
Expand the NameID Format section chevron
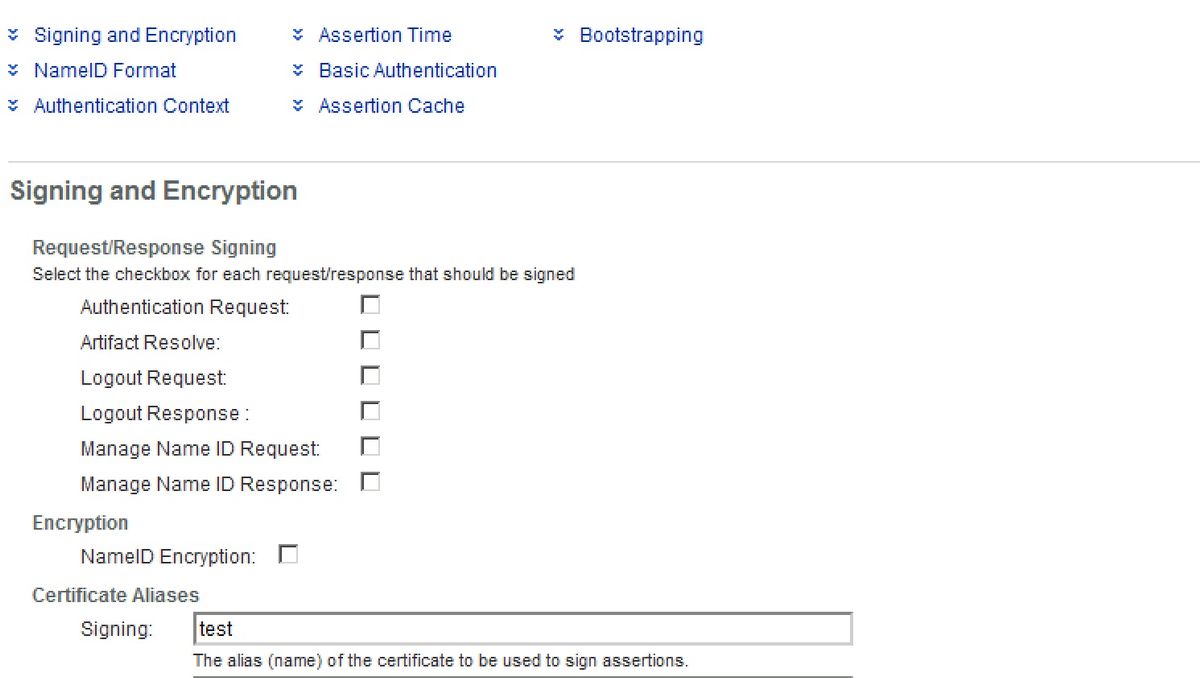(x=12, y=70)
